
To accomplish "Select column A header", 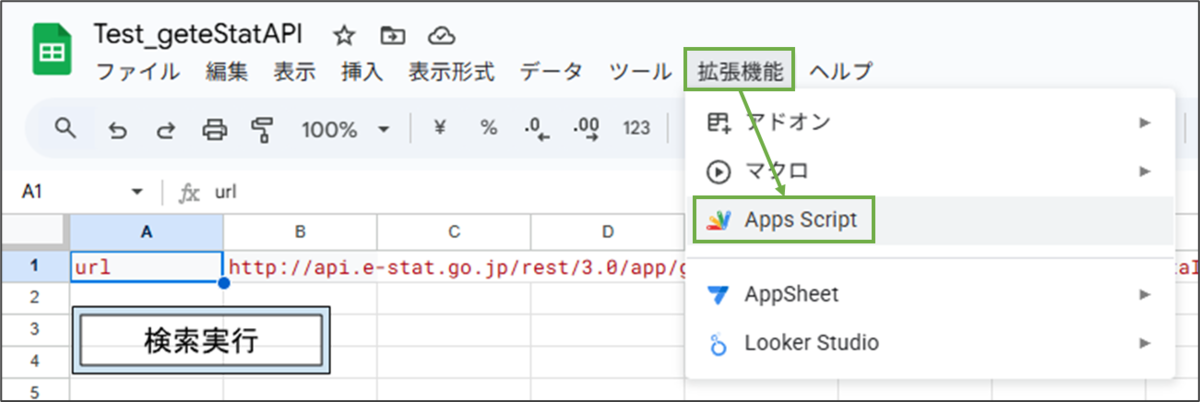I will click(x=146, y=232).
